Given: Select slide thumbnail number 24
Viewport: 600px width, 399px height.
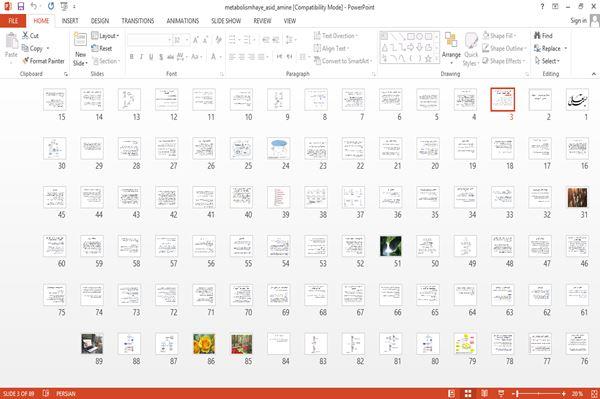Looking at the screenshot, I should (x=279, y=148).
